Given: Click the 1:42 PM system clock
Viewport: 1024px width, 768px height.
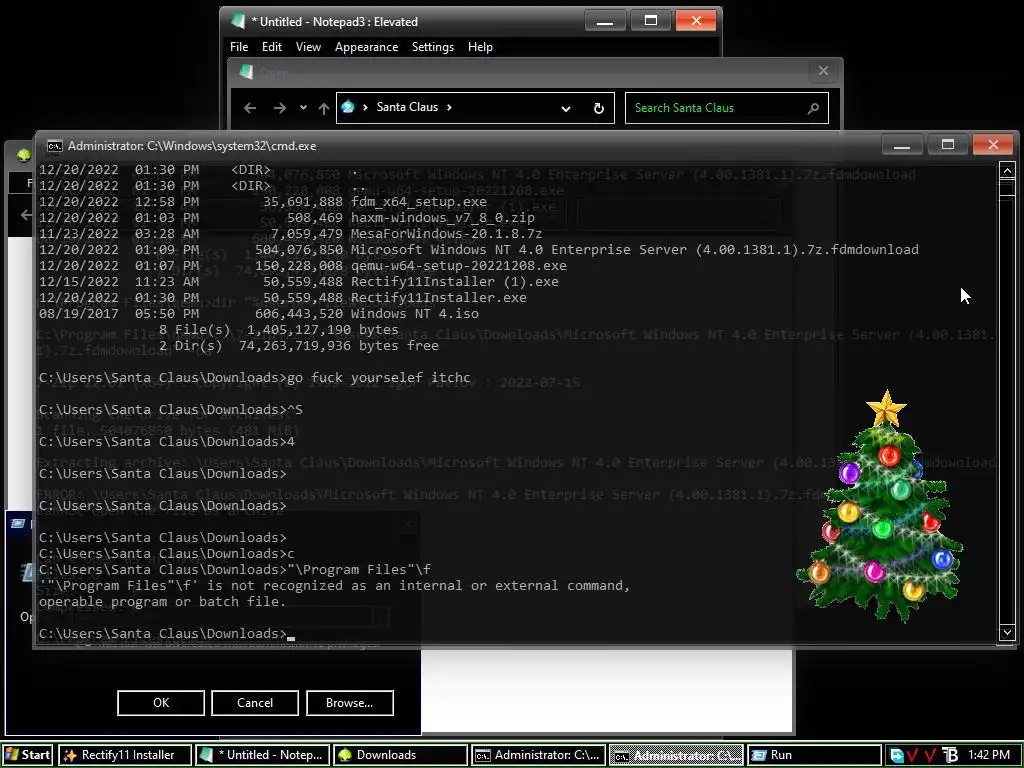Looking at the screenshot, I should tap(989, 755).
